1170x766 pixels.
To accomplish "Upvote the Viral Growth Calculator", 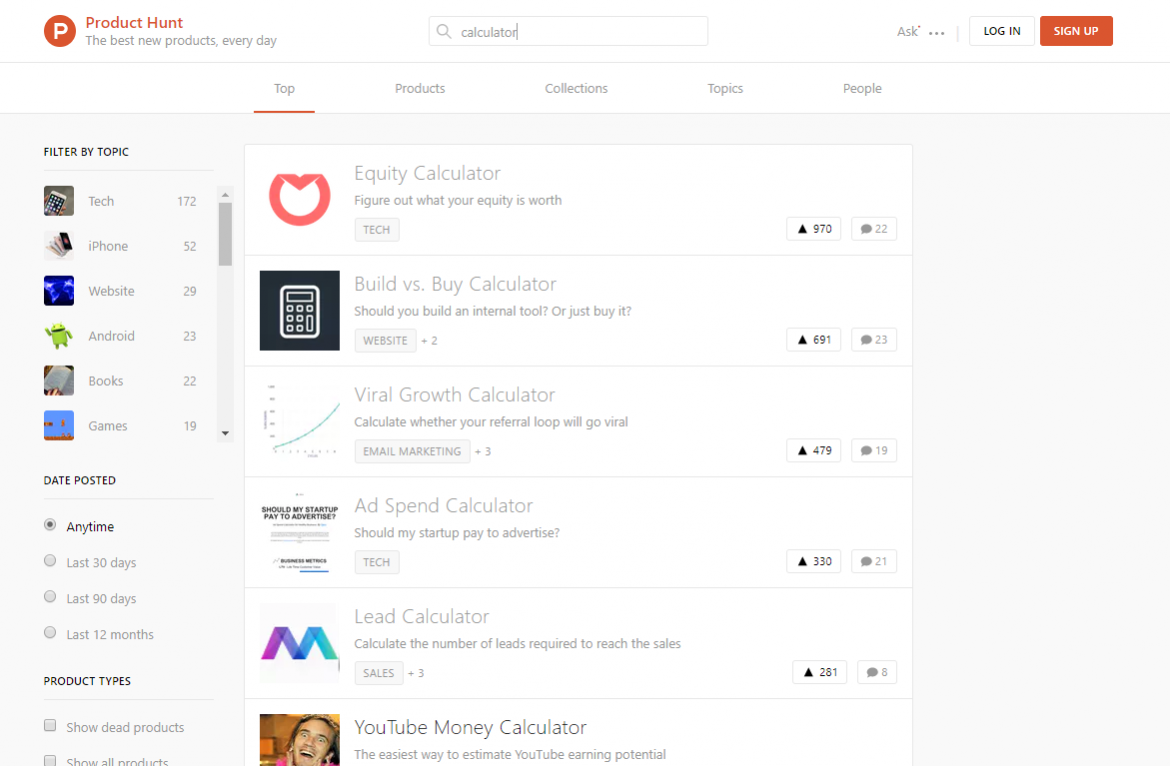I will tap(814, 451).
